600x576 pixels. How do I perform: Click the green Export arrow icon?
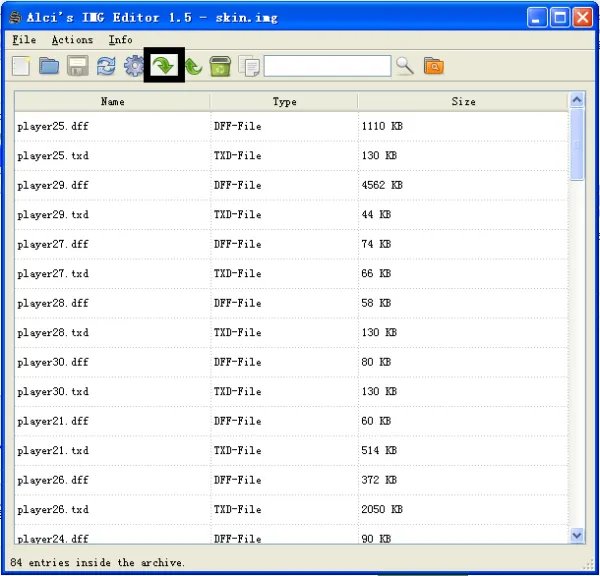pyautogui.click(x=193, y=66)
